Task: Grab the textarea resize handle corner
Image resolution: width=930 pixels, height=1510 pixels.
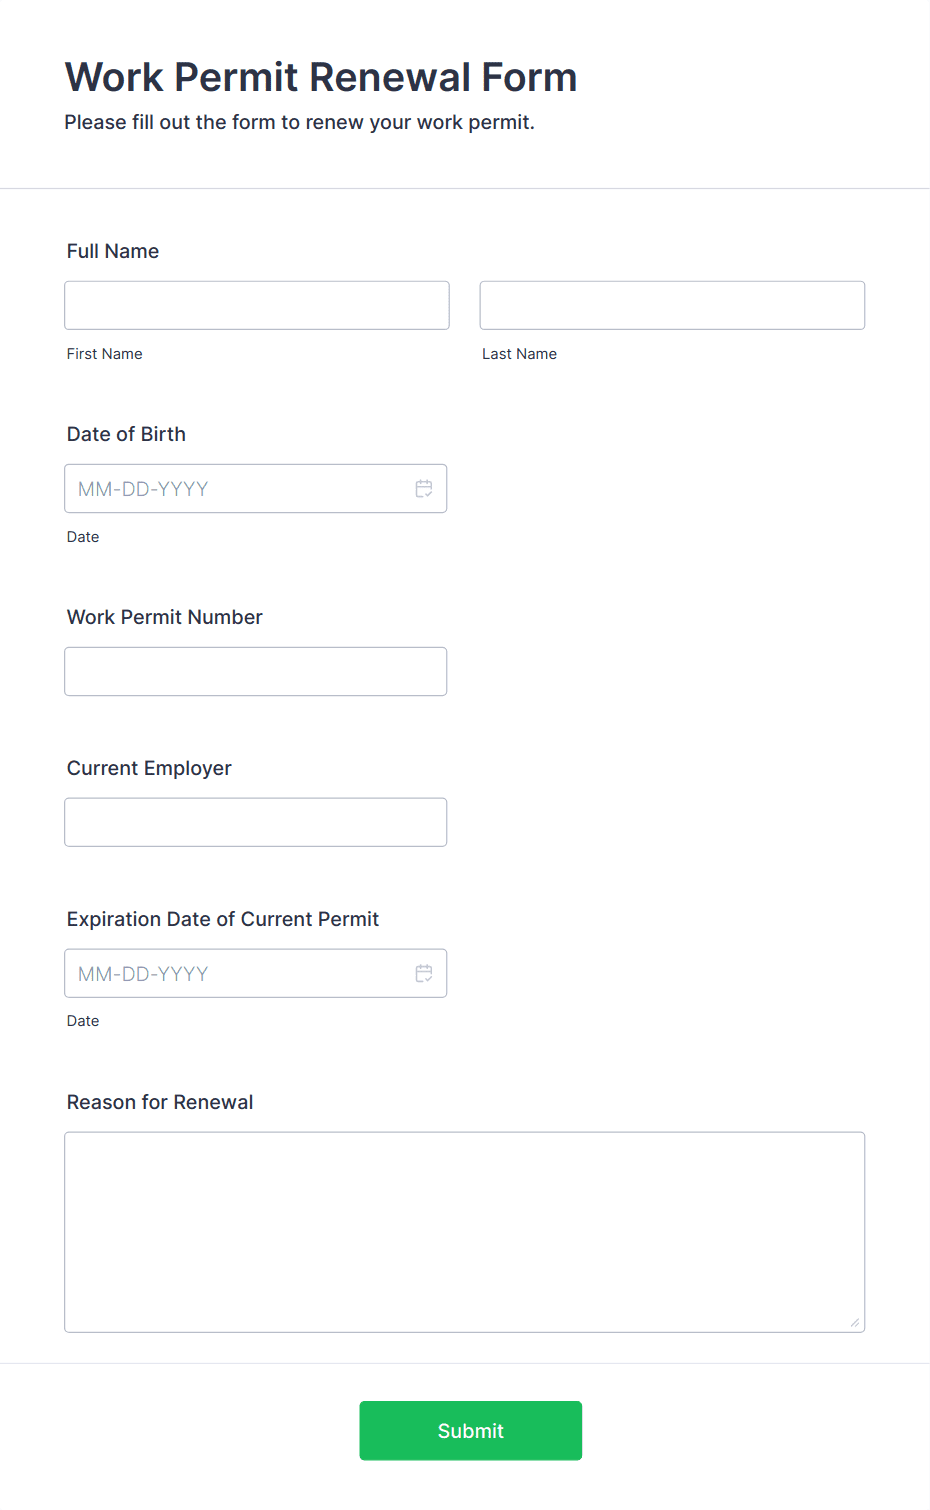Action: 855,1323
